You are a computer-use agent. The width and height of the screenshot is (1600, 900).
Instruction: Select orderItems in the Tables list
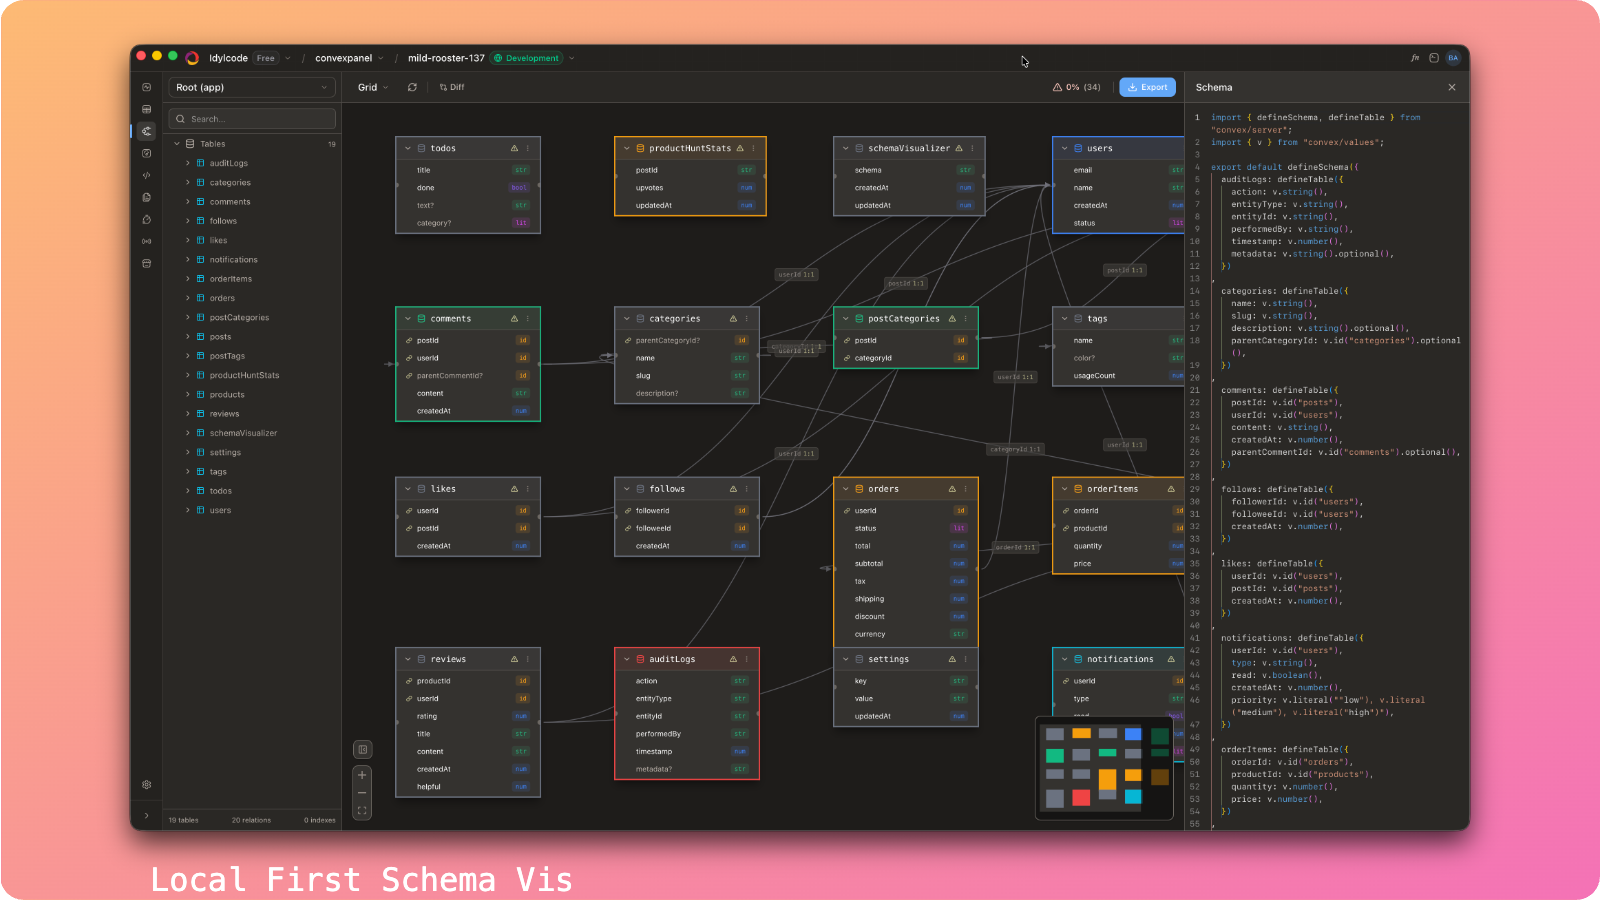tap(231, 279)
